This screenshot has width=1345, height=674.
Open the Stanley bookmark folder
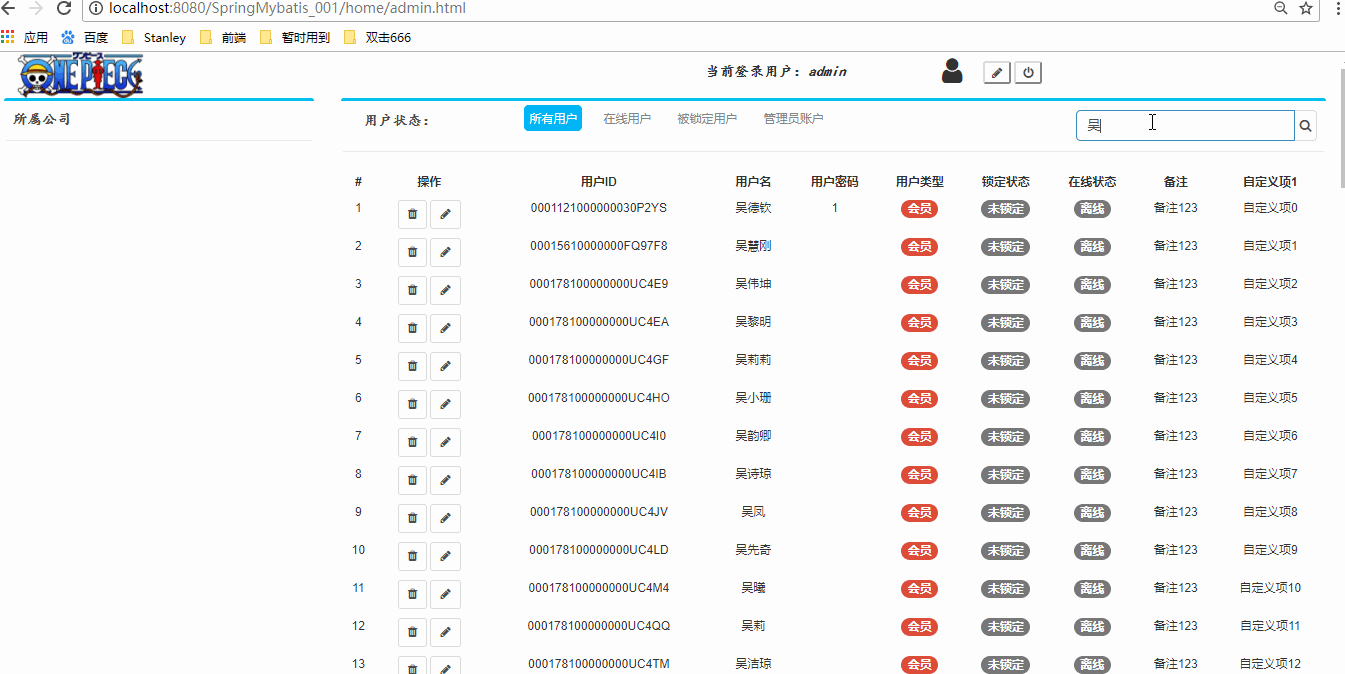click(154, 38)
